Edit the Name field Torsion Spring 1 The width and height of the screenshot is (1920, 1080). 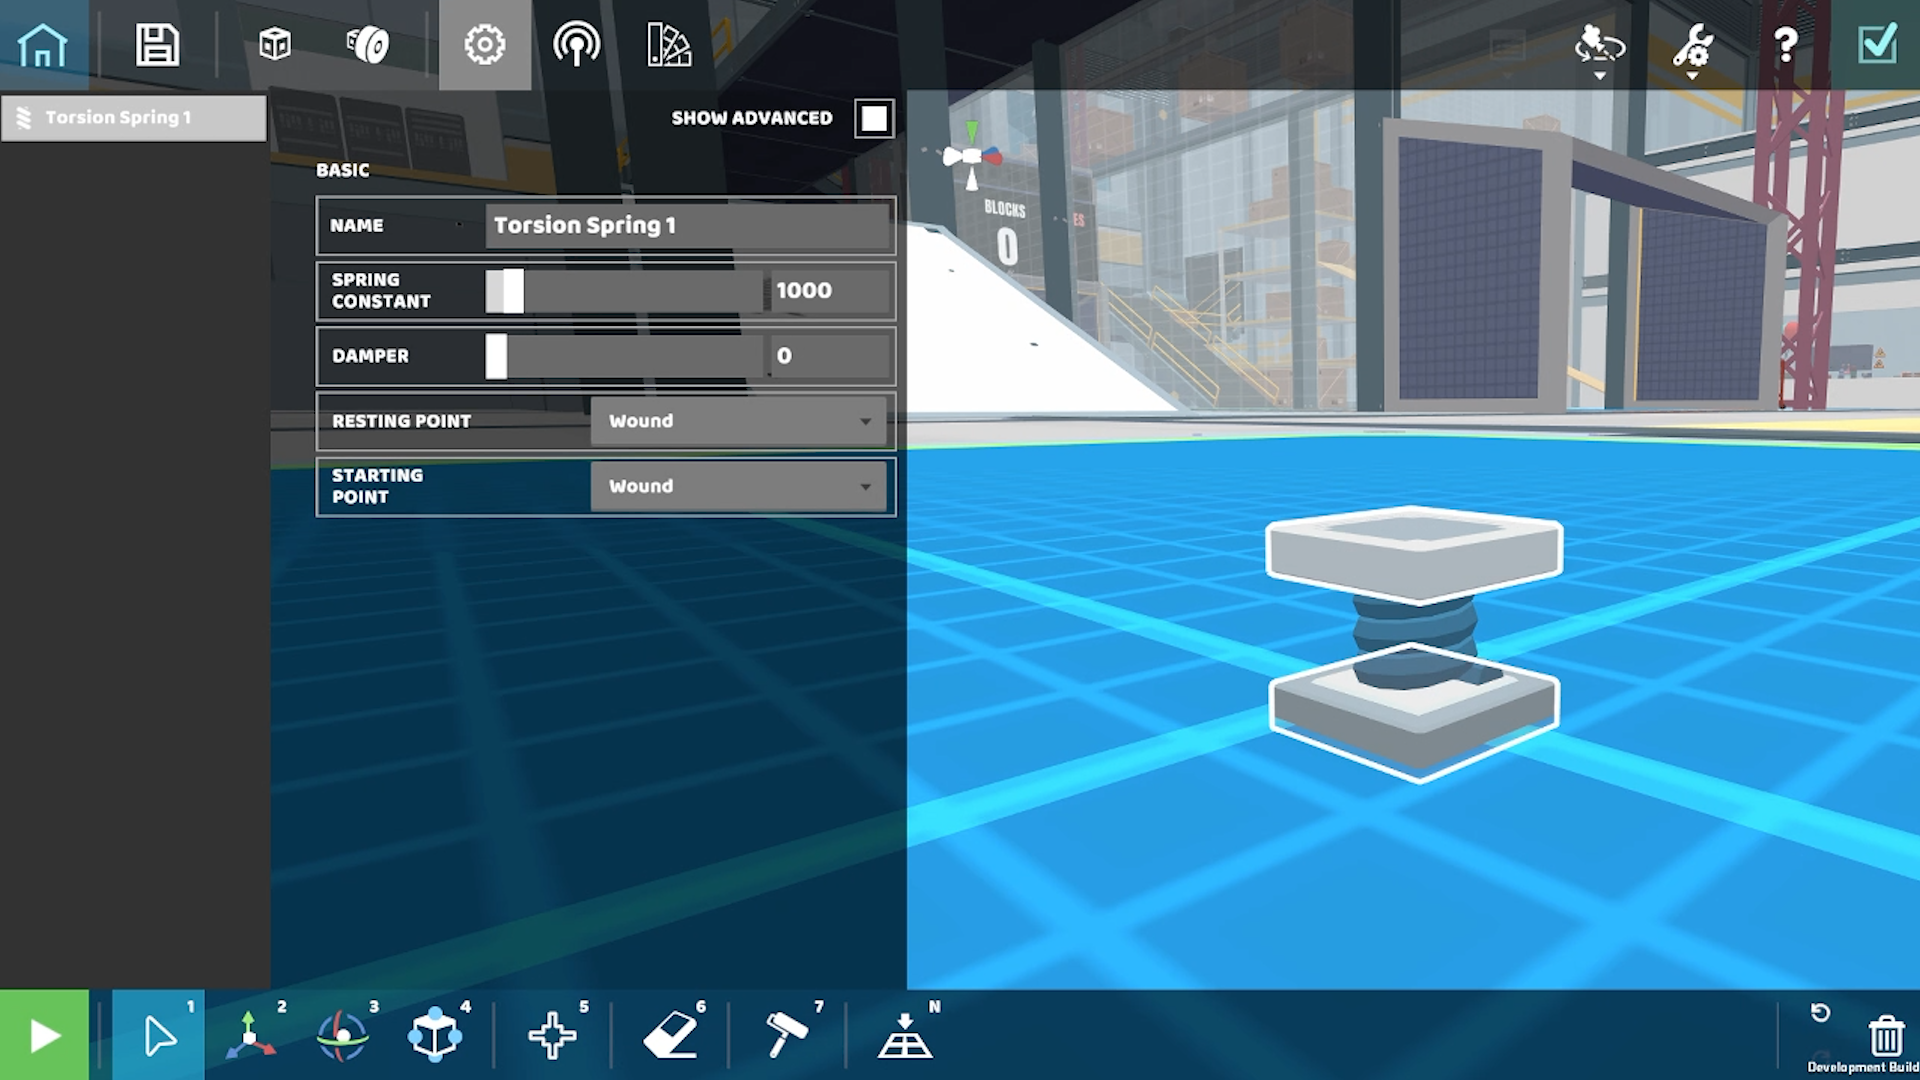[x=688, y=225]
